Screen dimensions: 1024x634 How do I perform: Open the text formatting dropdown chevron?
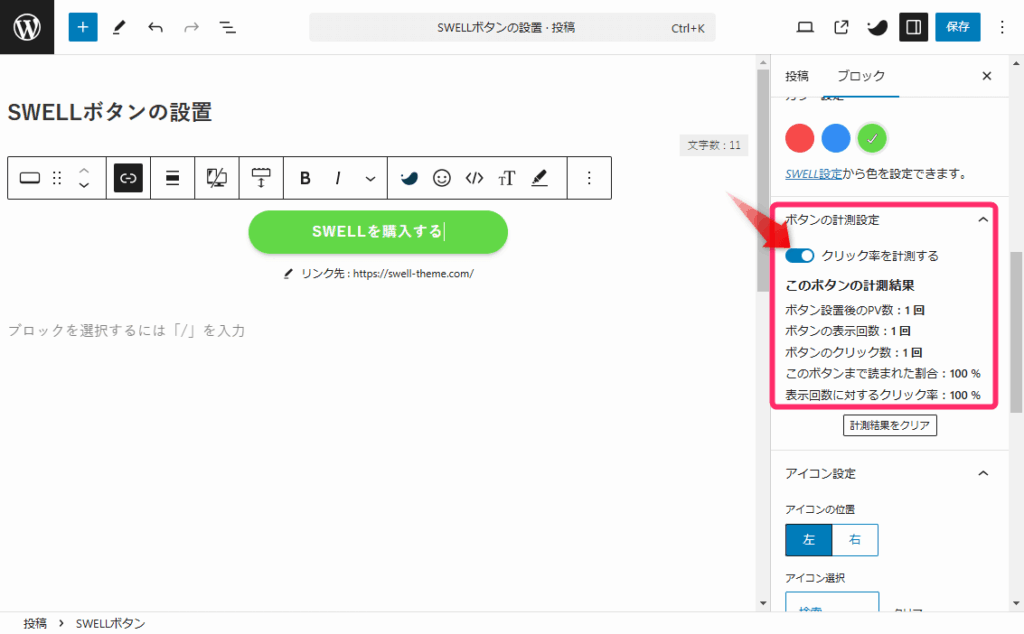point(370,177)
